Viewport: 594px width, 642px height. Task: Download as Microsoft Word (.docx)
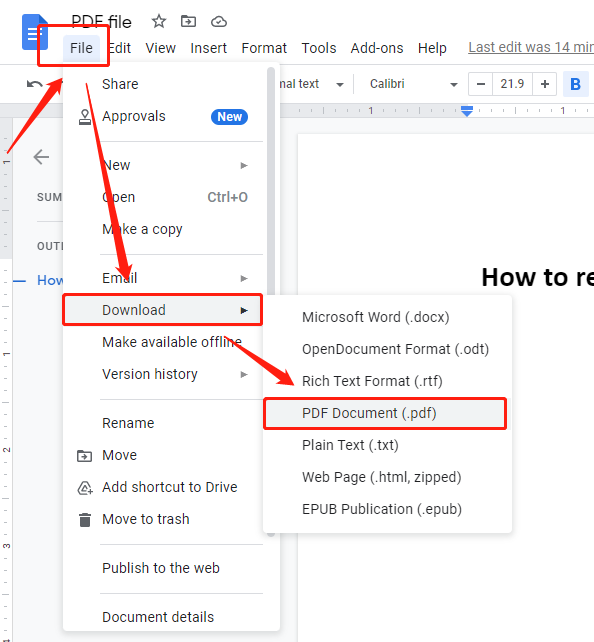point(387,317)
